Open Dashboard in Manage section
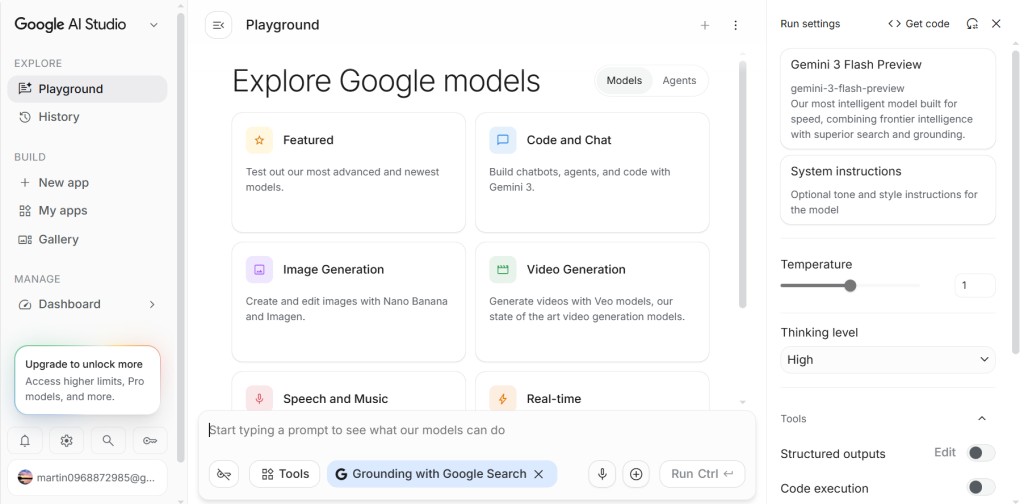Screen dimensions: 1024x504 click(x=88, y=304)
